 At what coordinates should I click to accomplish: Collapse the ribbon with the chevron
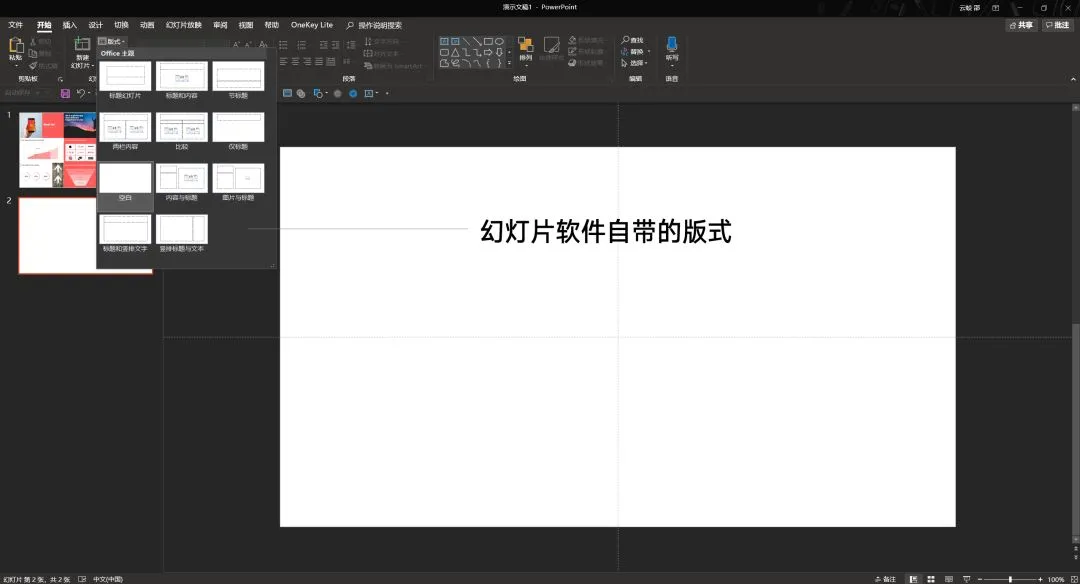point(1073,79)
